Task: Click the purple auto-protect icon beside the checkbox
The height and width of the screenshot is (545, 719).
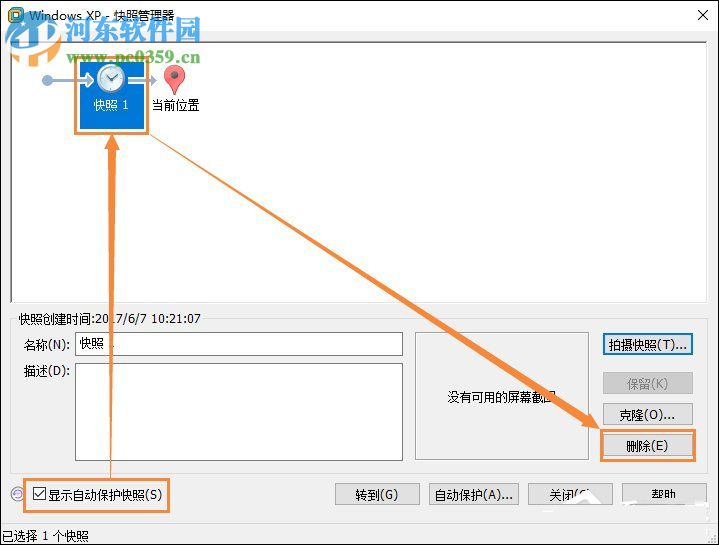Action: pyautogui.click(x=17, y=494)
